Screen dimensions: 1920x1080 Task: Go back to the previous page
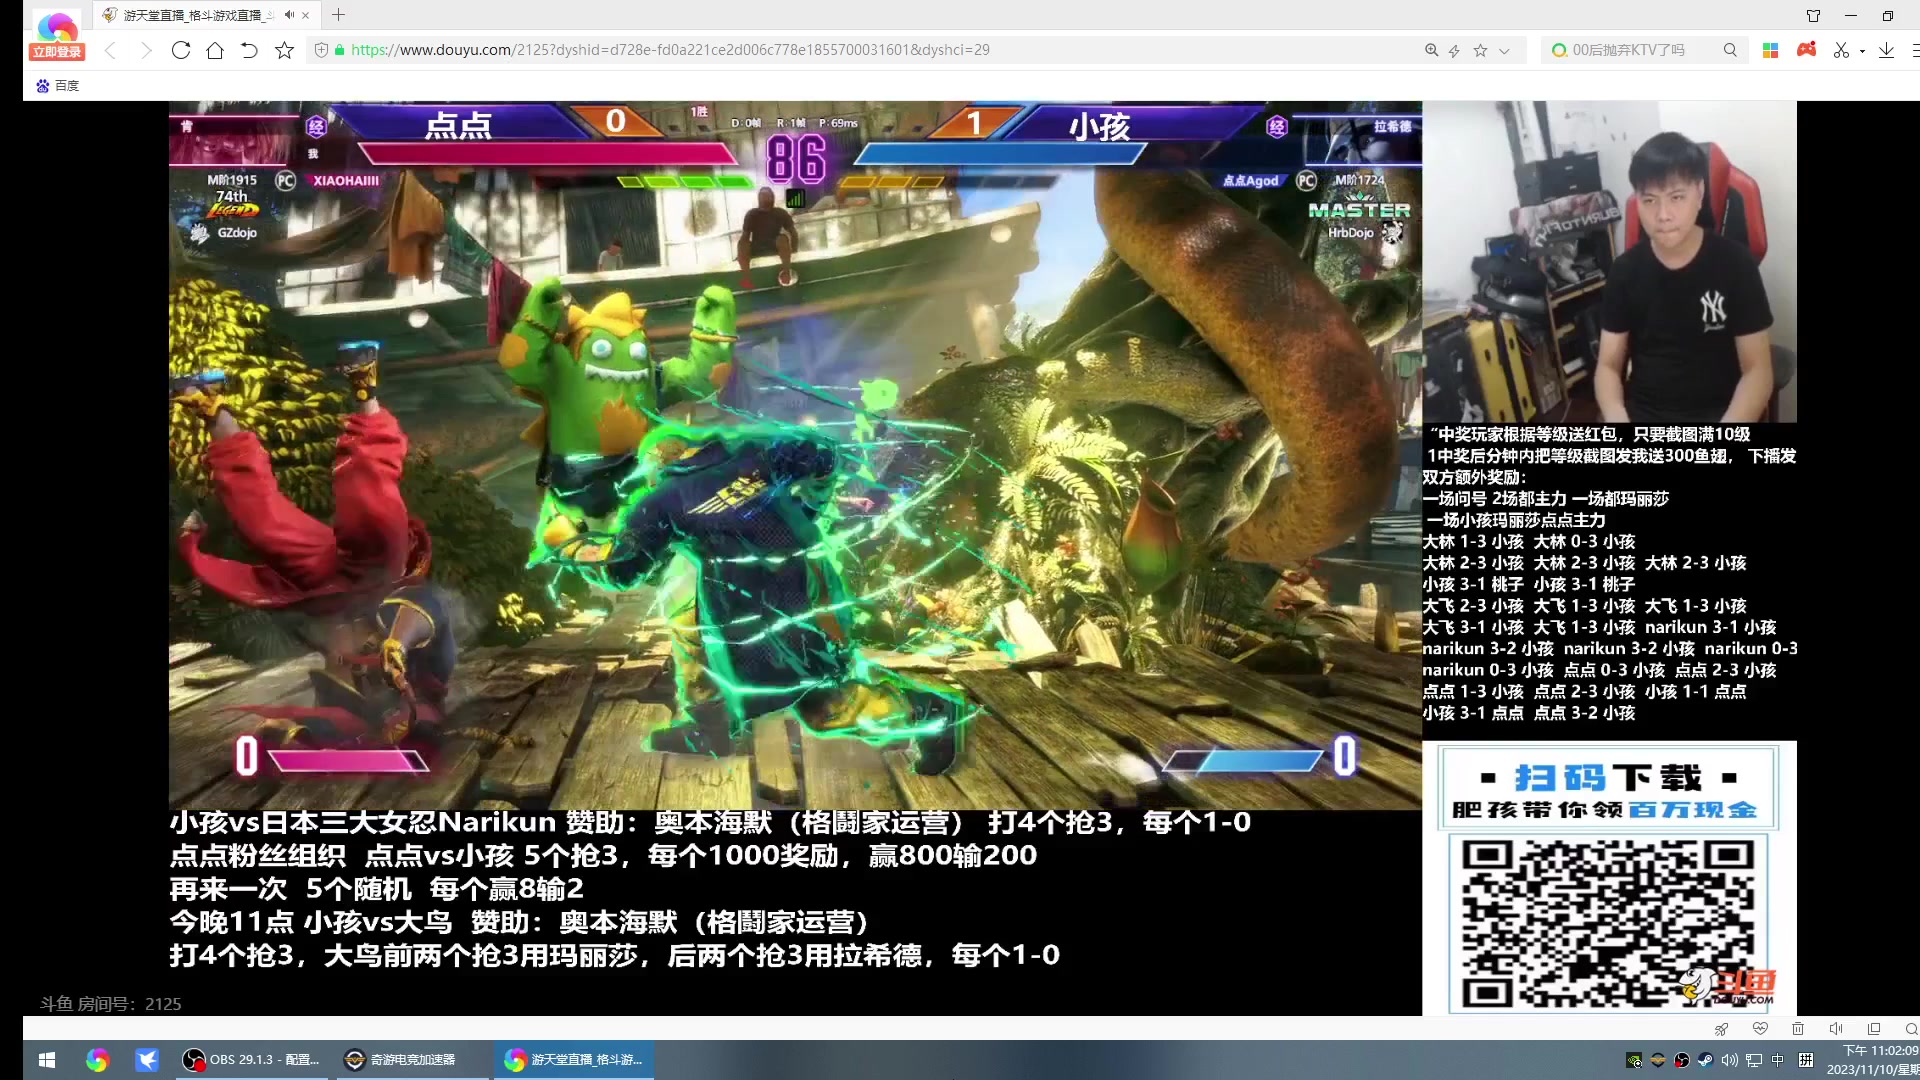click(x=110, y=50)
